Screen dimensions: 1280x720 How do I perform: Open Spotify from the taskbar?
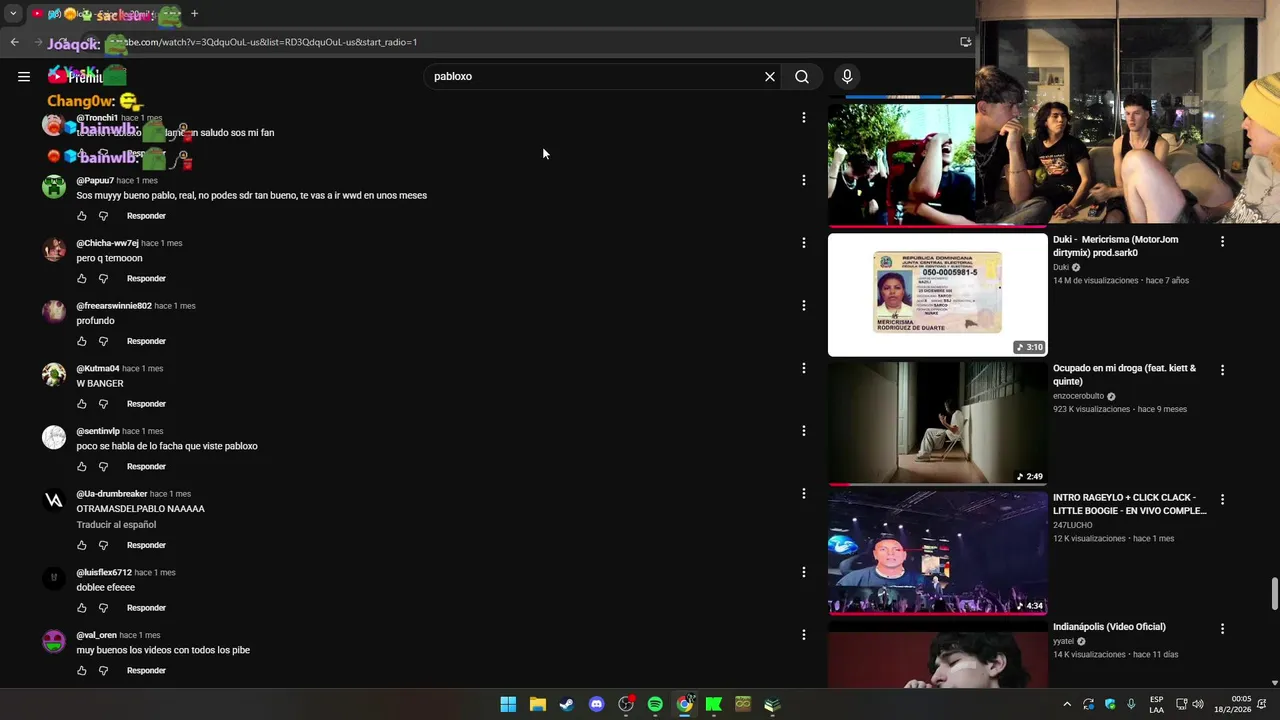[x=655, y=704]
